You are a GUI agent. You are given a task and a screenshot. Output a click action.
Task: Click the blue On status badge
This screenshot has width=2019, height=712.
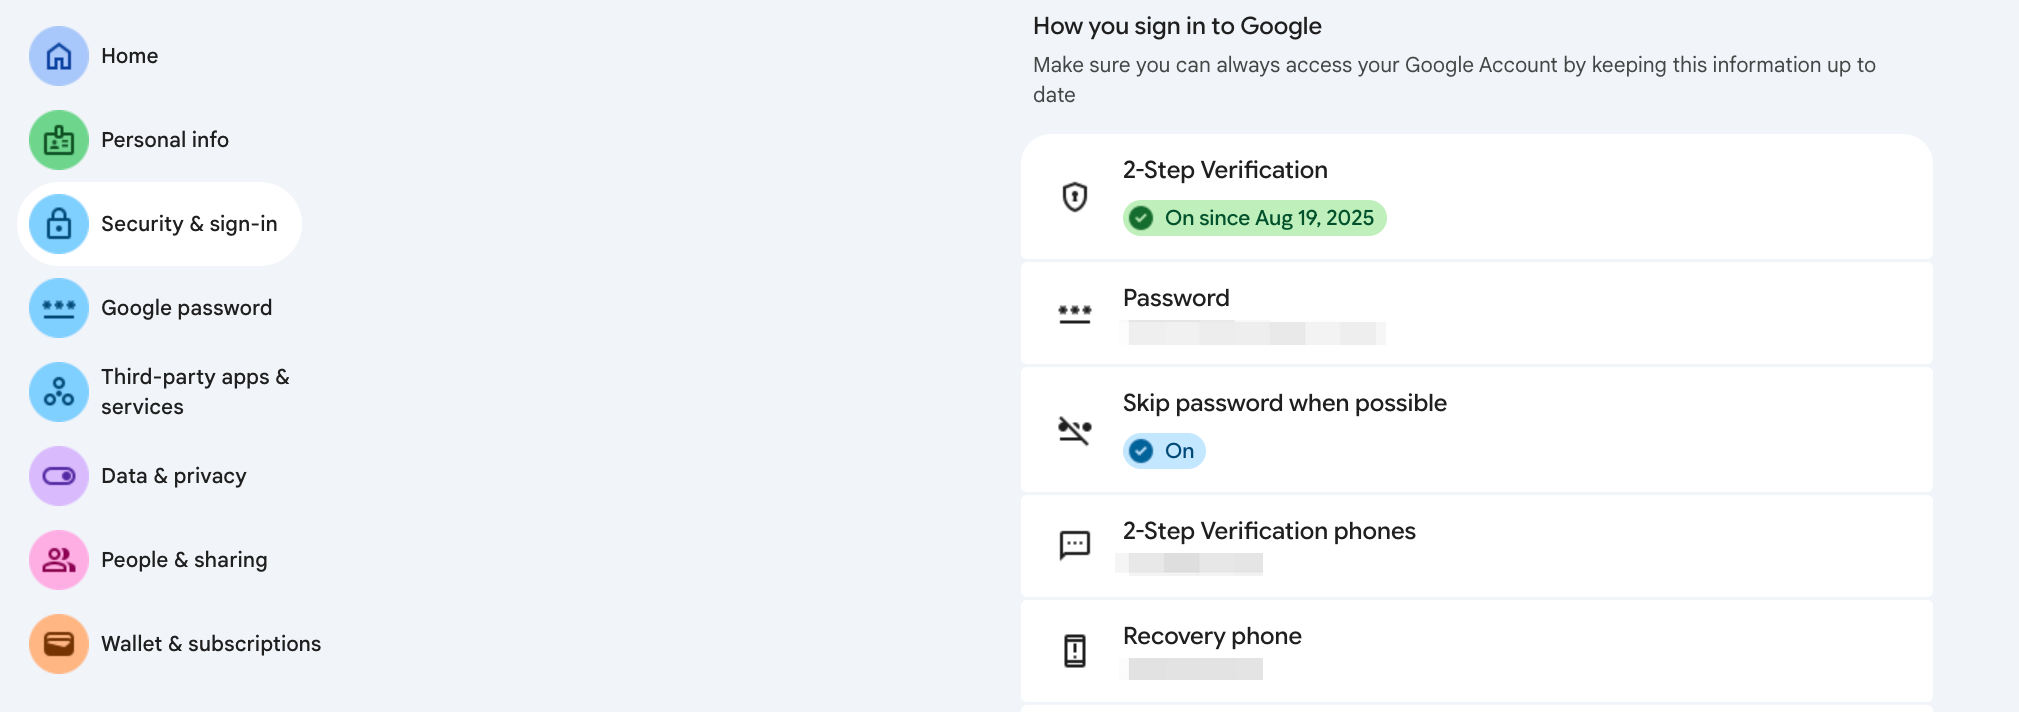[1164, 451]
